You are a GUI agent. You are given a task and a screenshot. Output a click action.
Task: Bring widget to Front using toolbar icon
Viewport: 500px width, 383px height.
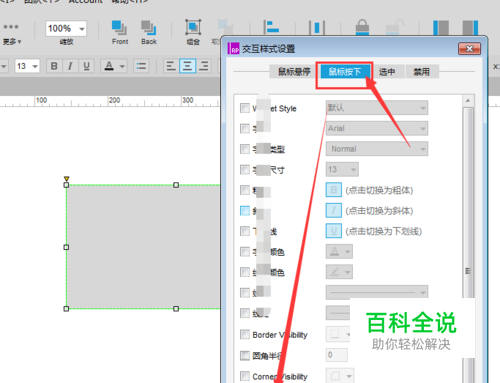point(120,32)
